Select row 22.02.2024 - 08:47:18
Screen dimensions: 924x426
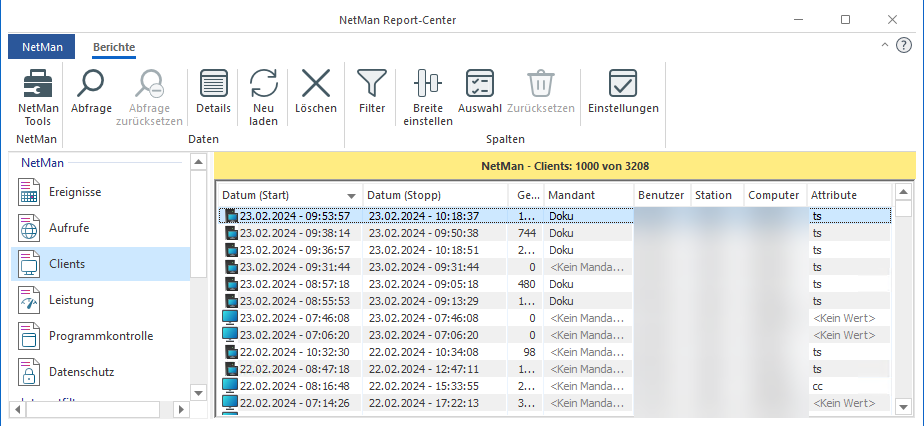click(x=555, y=369)
